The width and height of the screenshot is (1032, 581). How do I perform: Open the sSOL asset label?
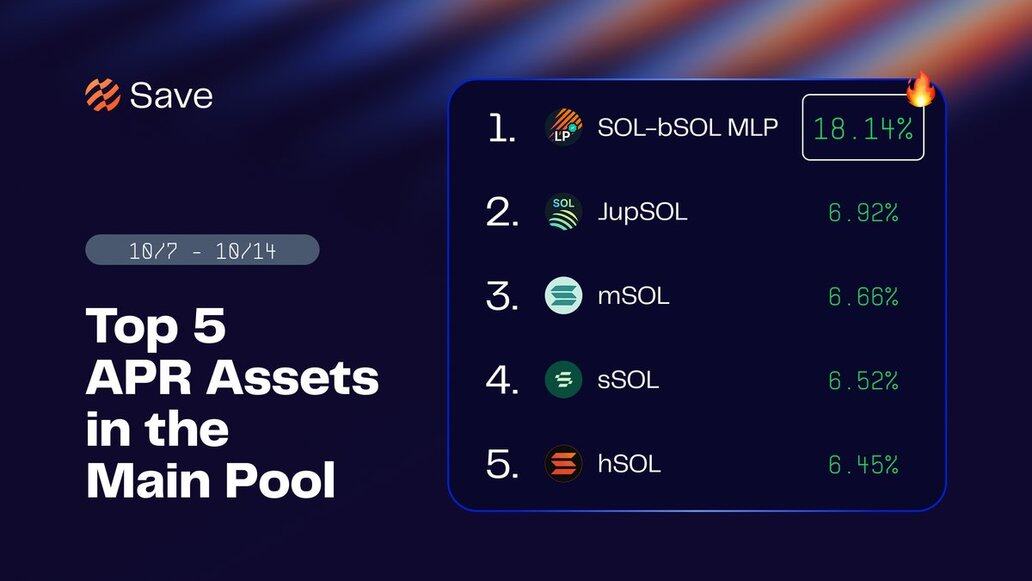[x=628, y=380]
